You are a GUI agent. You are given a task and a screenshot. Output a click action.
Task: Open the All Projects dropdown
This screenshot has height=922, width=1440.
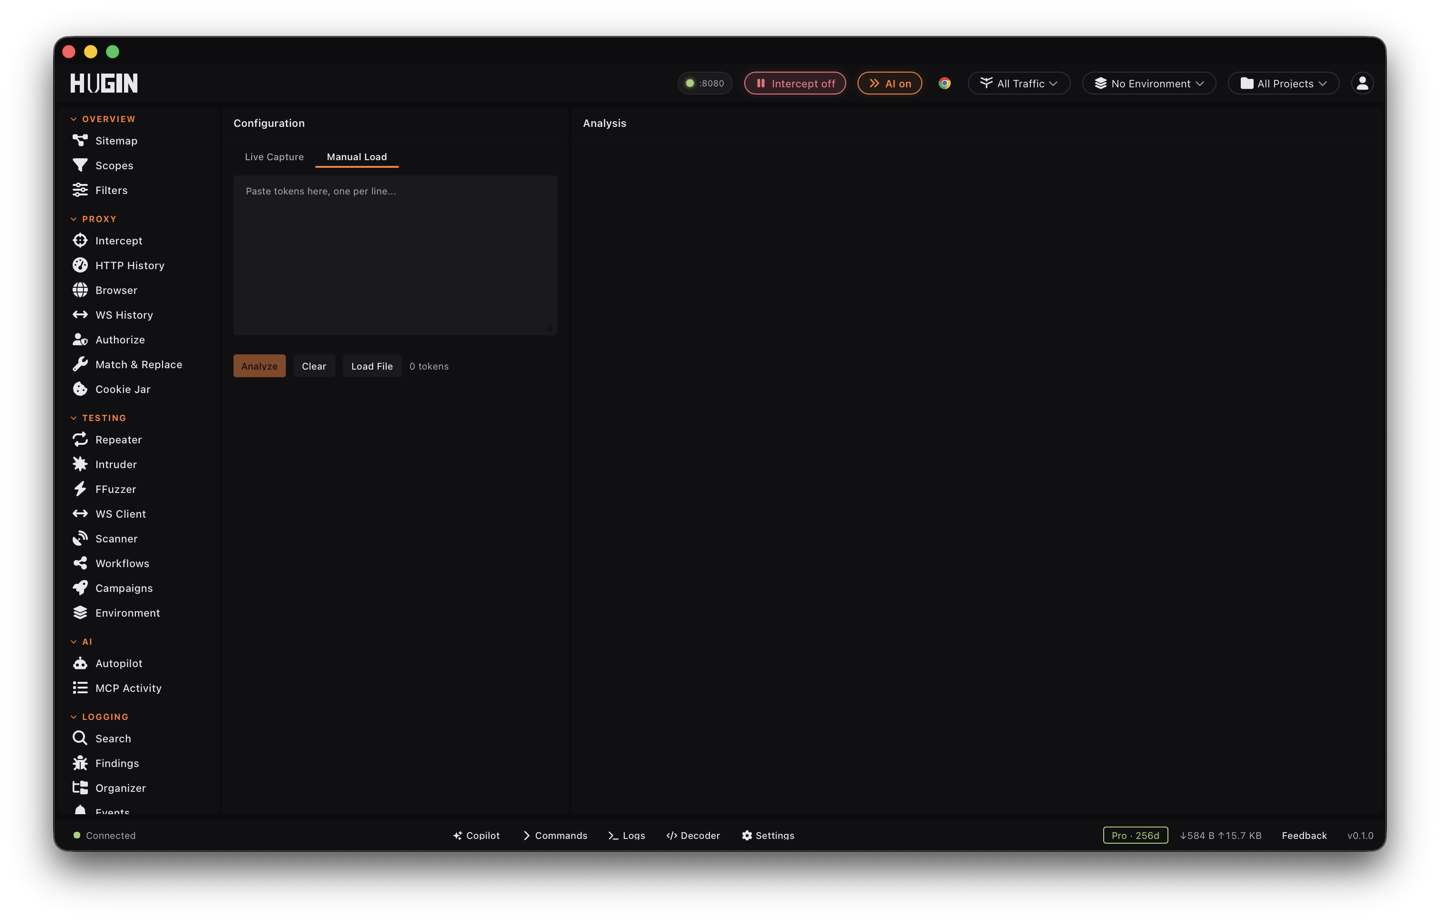pyautogui.click(x=1284, y=83)
